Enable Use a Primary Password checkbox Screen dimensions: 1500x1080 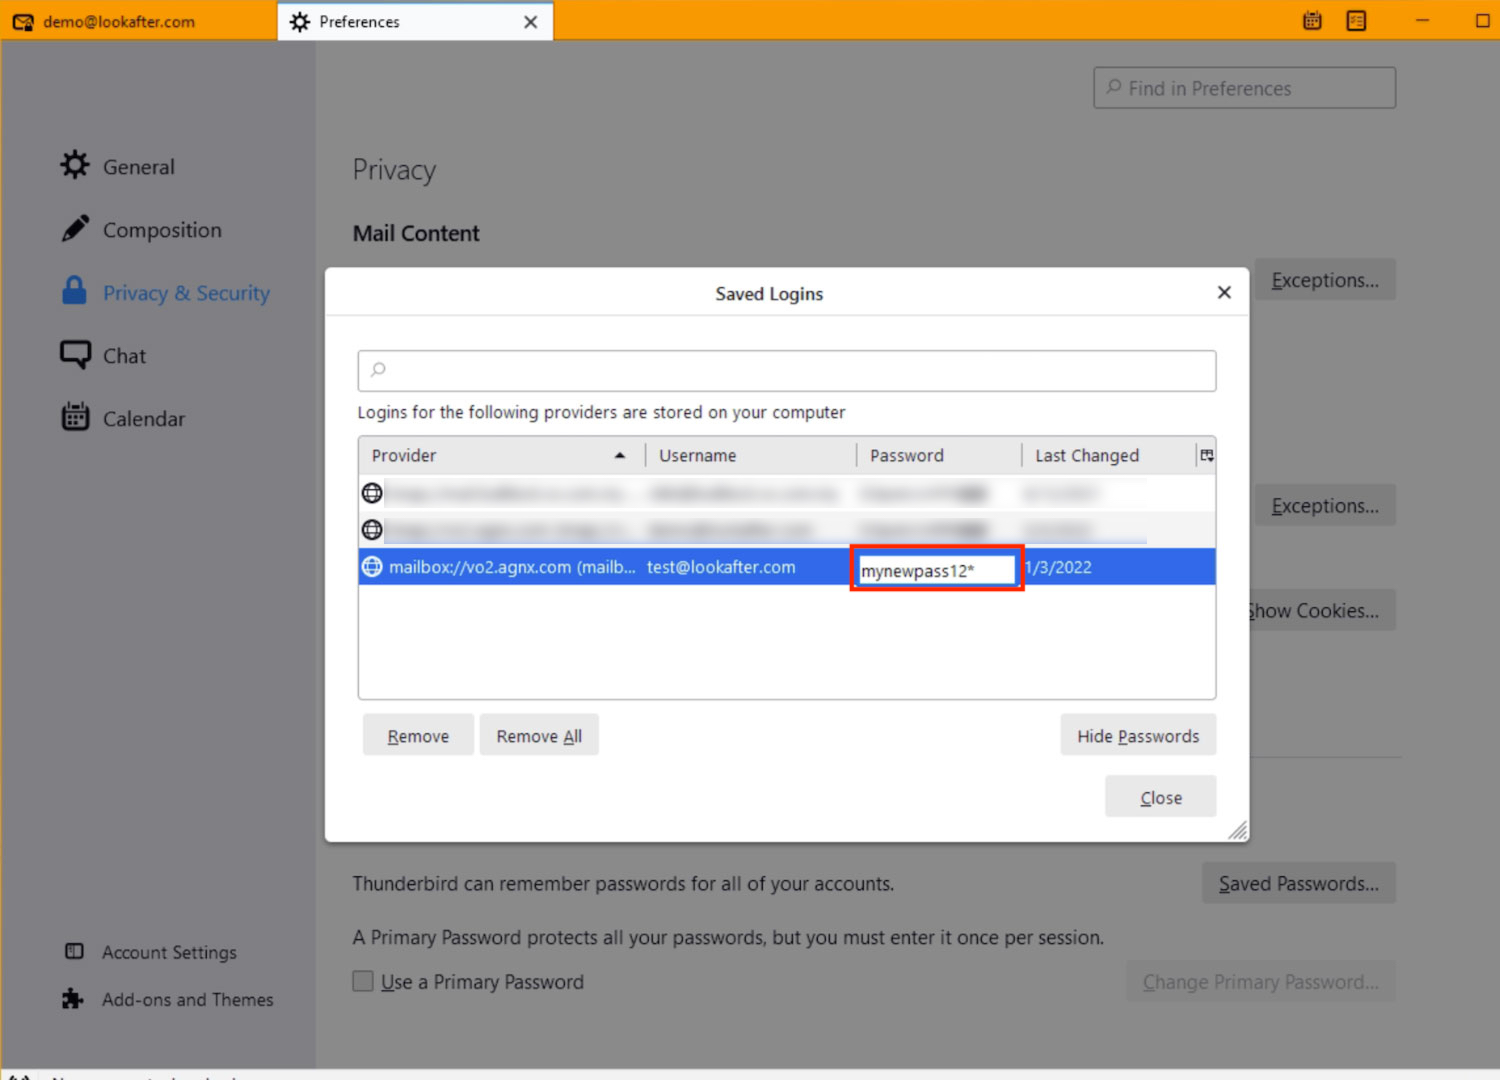tap(363, 981)
